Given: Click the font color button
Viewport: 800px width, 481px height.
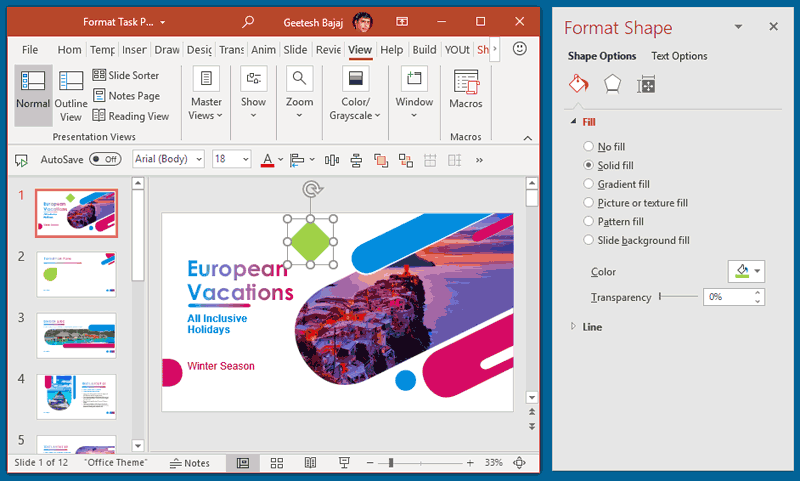Looking at the screenshot, I should point(267,160).
